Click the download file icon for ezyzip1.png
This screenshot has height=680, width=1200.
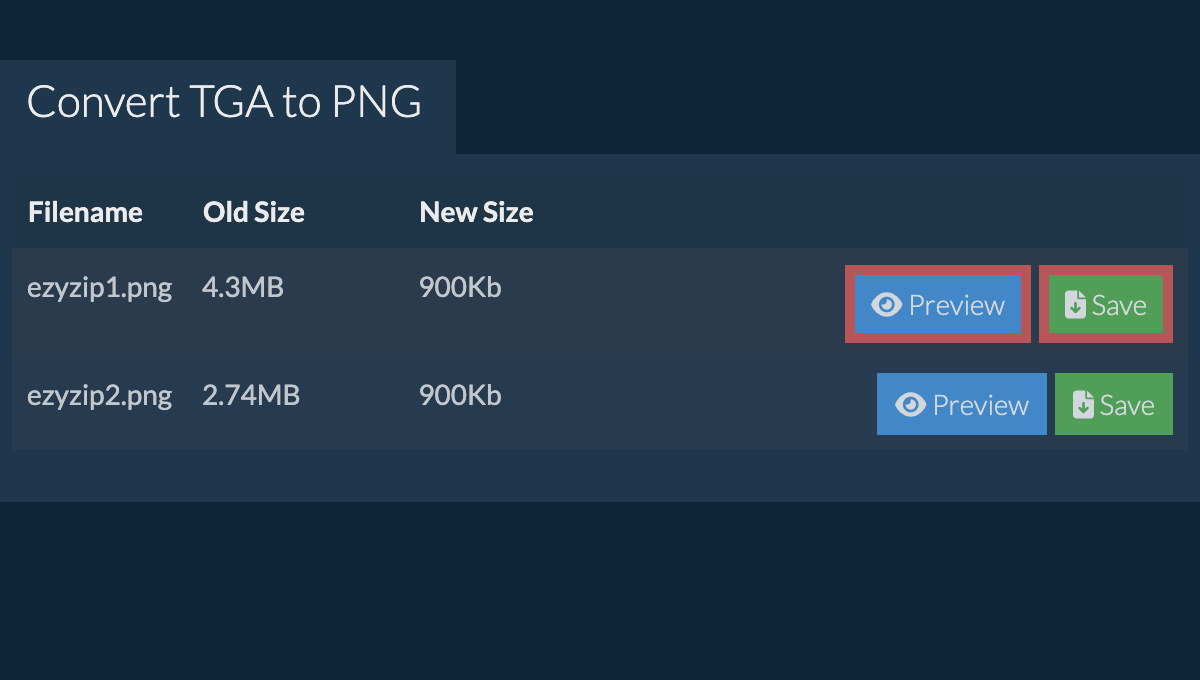tap(1075, 305)
